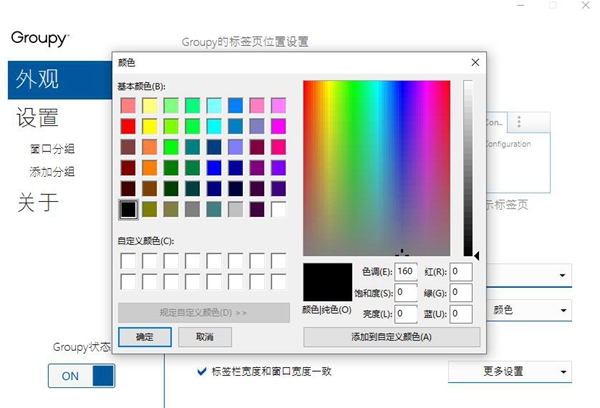
Task: Select the hot pink swatch in third row
Action: (279, 147)
